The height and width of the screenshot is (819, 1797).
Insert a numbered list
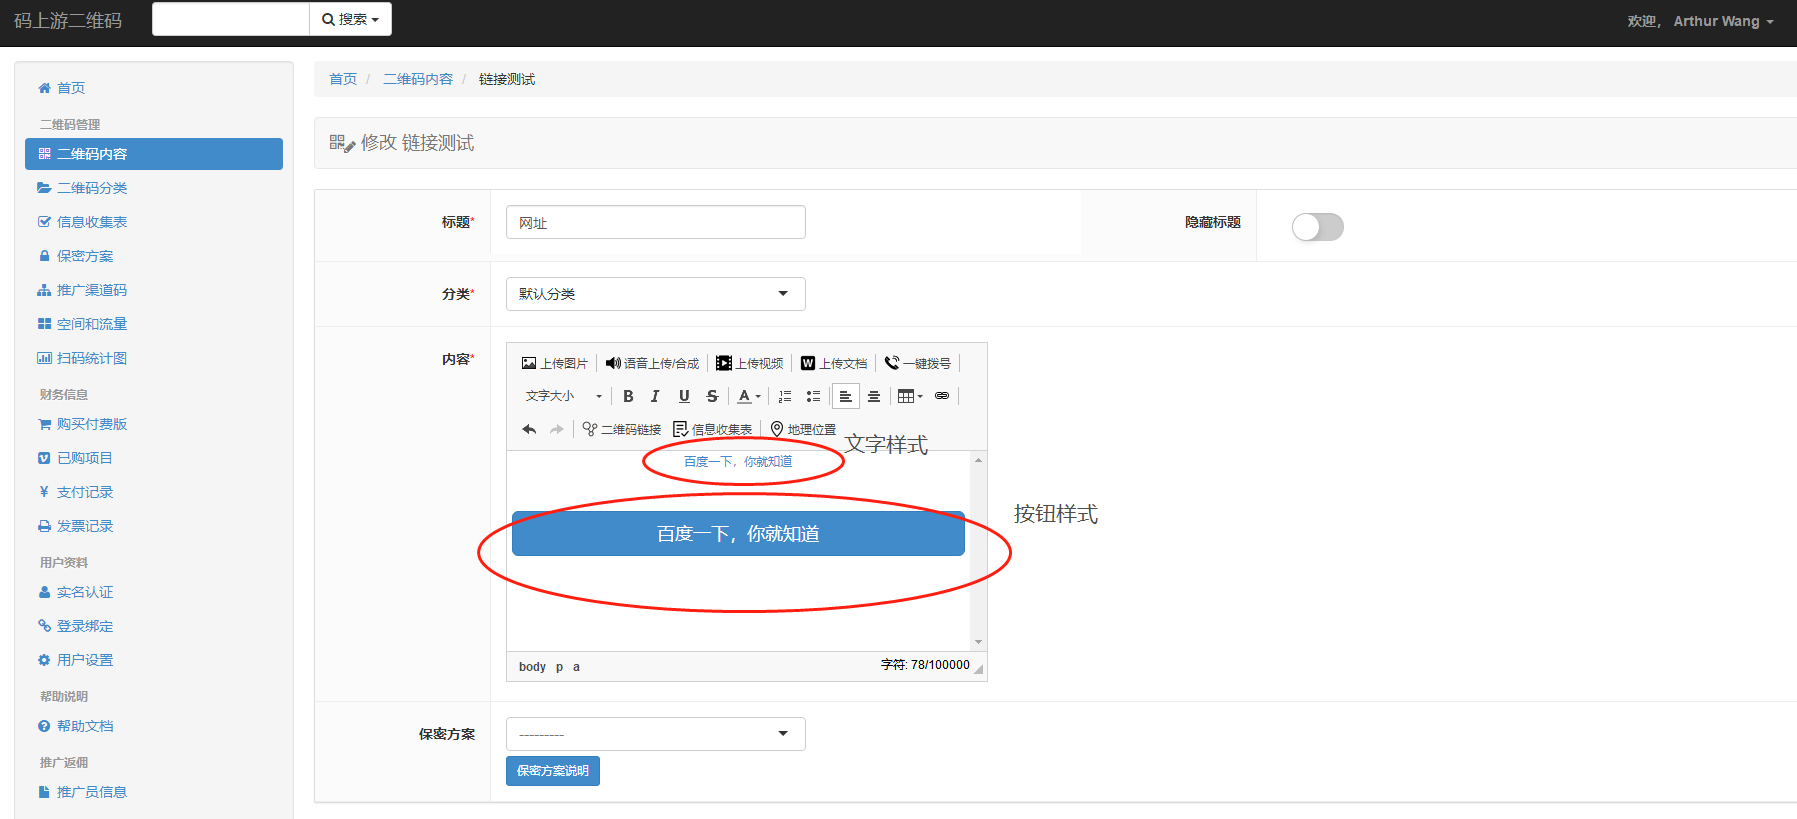[785, 396]
